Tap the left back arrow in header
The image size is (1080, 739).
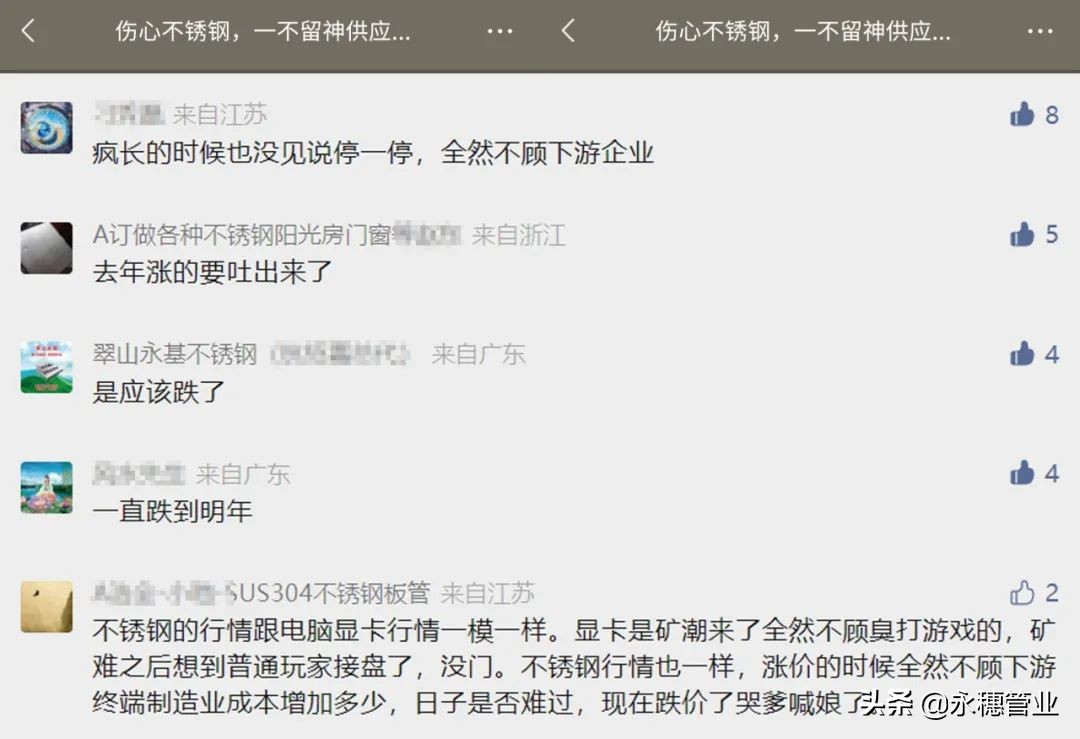tap(28, 31)
